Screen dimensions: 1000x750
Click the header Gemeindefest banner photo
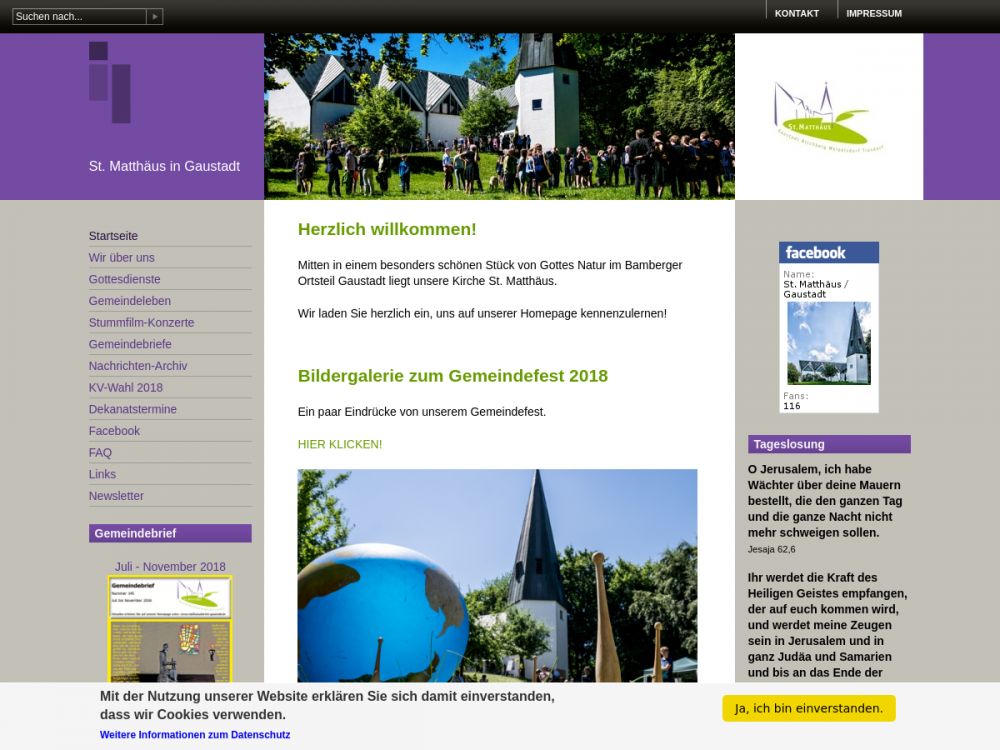[x=499, y=116]
